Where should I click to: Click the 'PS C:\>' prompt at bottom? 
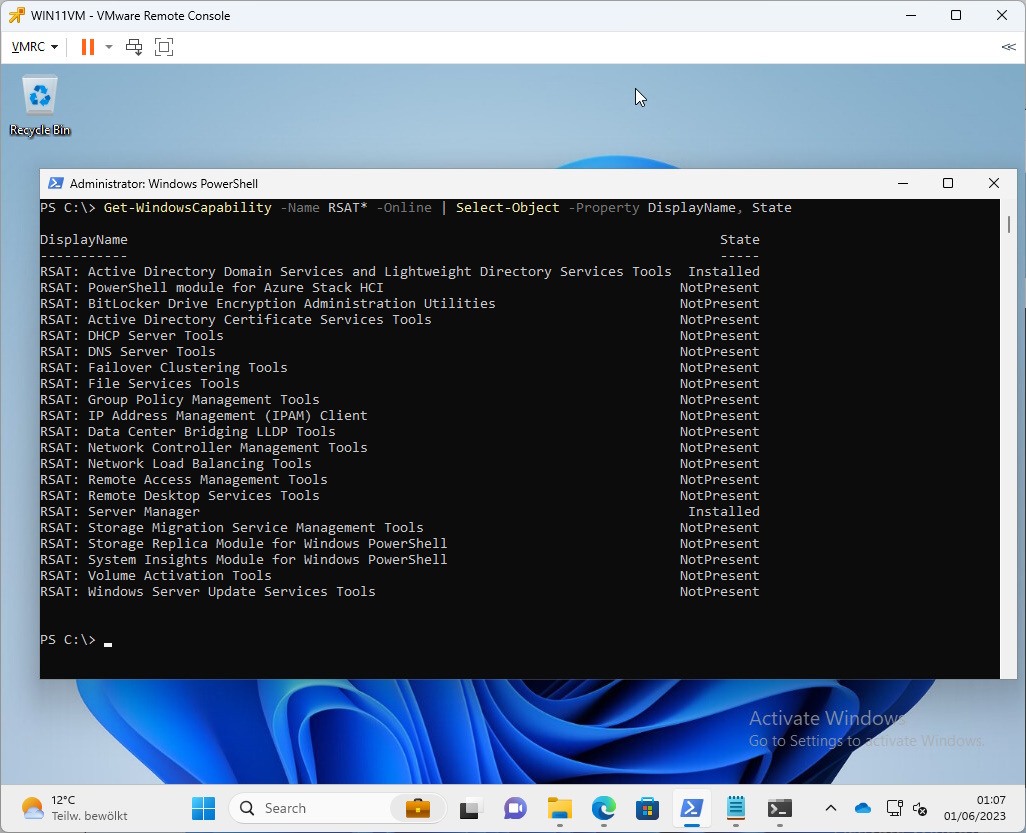pyautogui.click(x=68, y=639)
